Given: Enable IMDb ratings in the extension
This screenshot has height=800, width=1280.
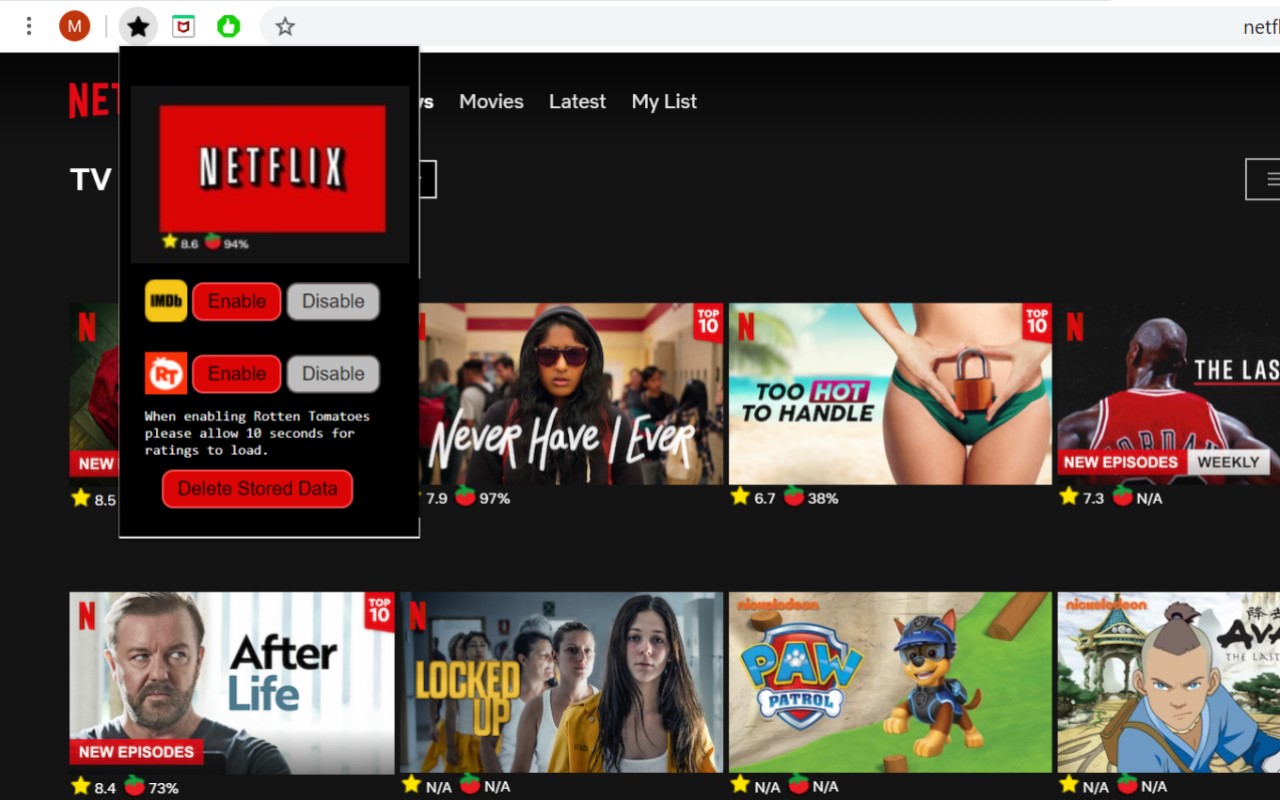Looking at the screenshot, I should tap(236, 300).
